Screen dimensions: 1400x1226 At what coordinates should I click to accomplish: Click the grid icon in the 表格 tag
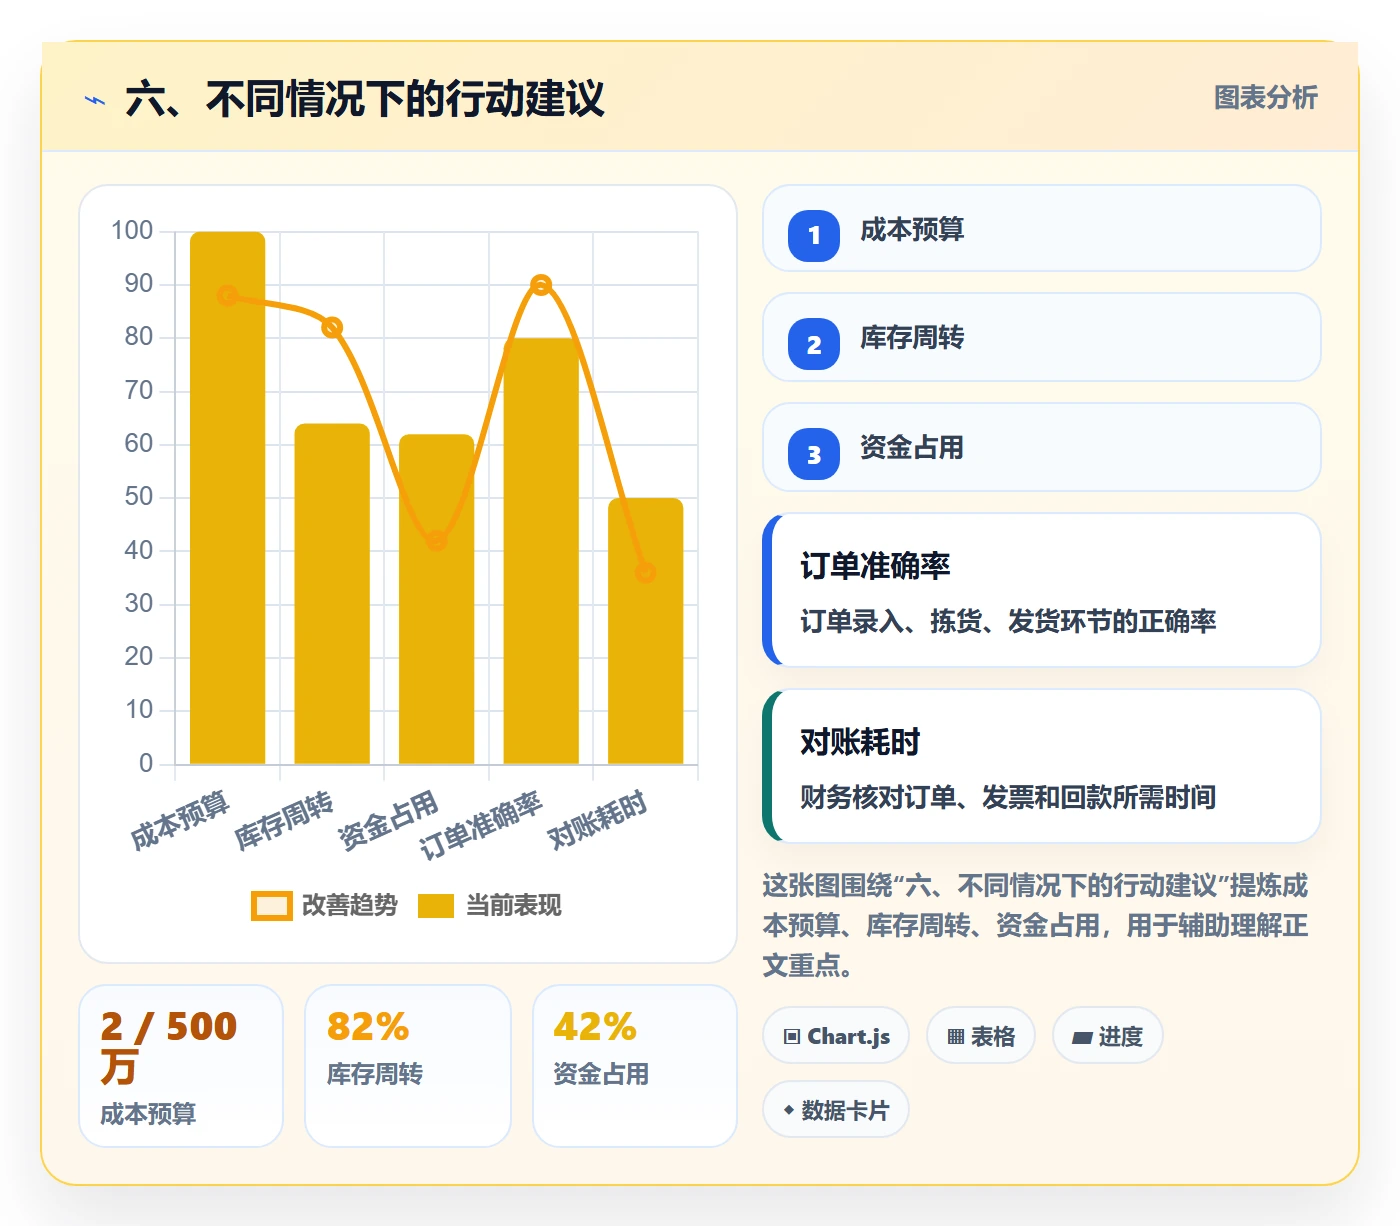pyautogui.click(x=956, y=1037)
